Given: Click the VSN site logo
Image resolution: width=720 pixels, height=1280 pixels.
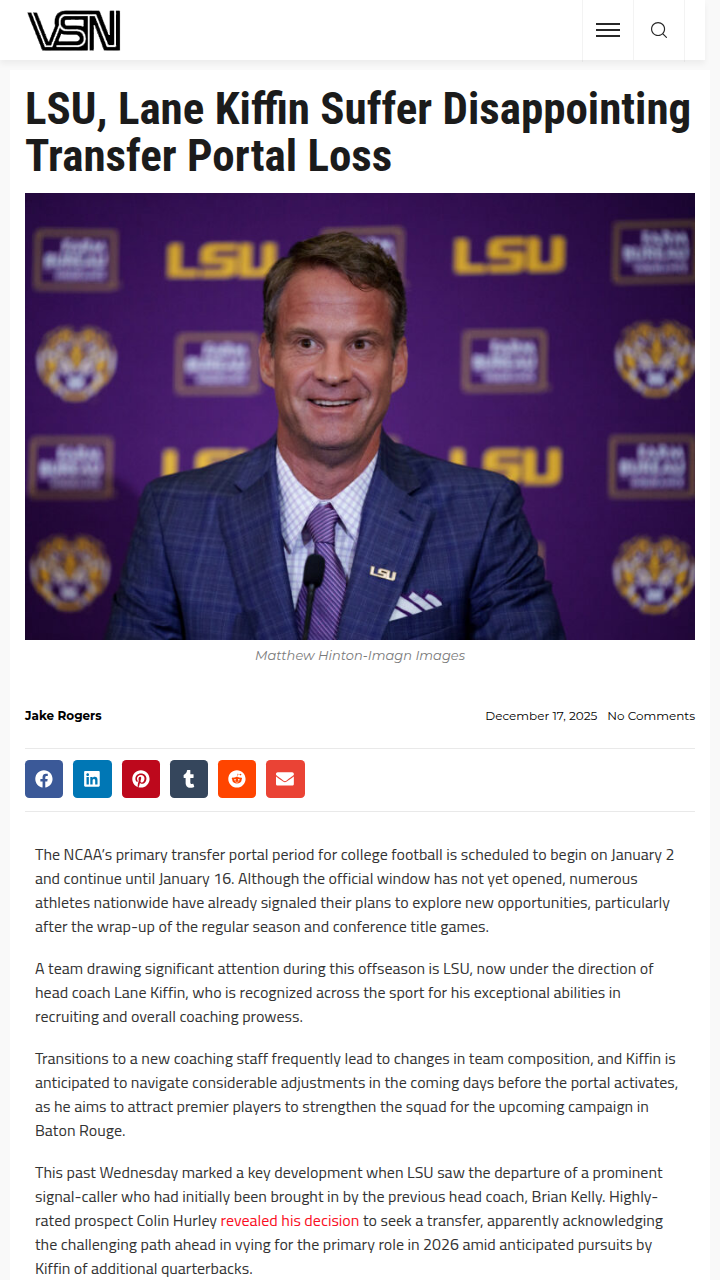Looking at the screenshot, I should pos(74,31).
